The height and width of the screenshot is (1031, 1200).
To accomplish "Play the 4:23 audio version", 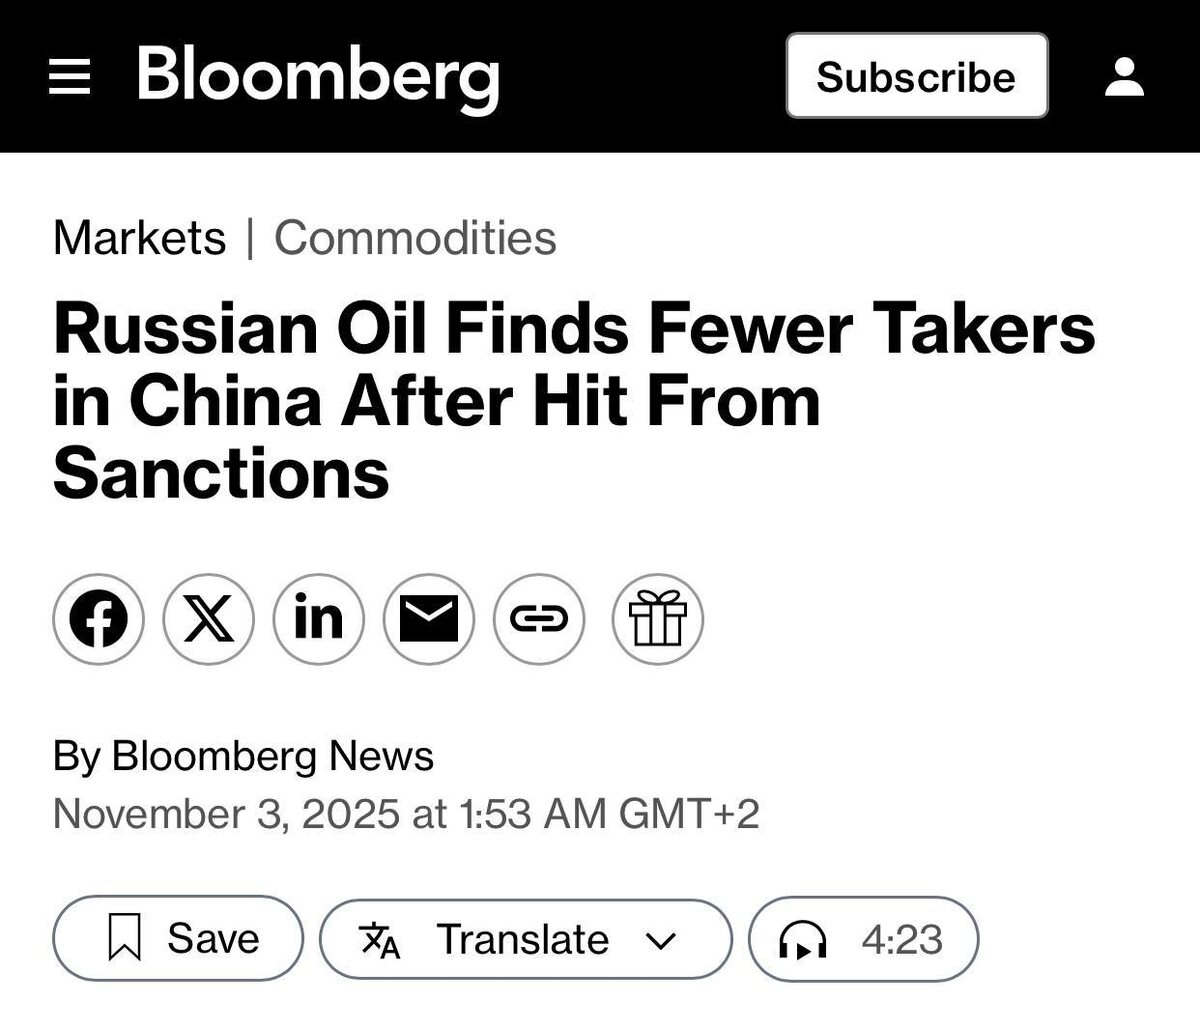I will point(863,938).
